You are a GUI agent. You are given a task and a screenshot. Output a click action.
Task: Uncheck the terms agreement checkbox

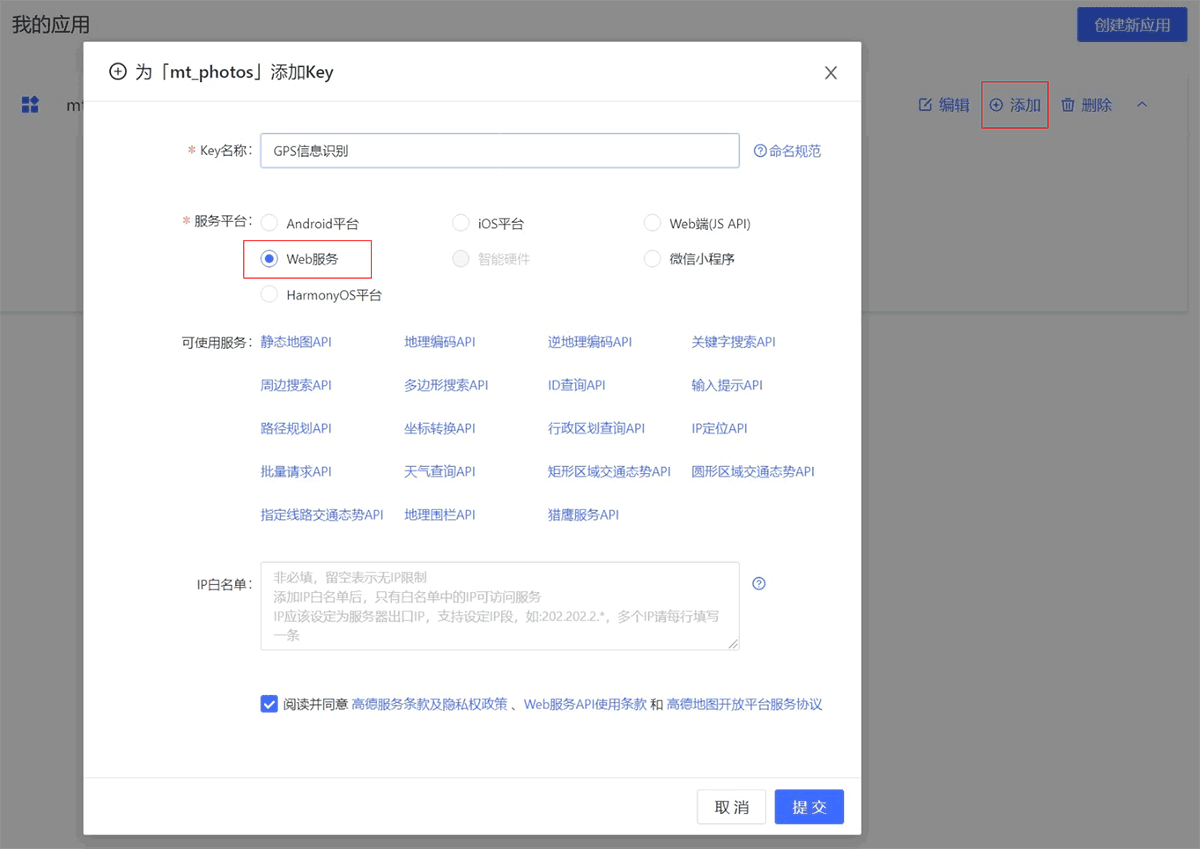click(x=269, y=704)
